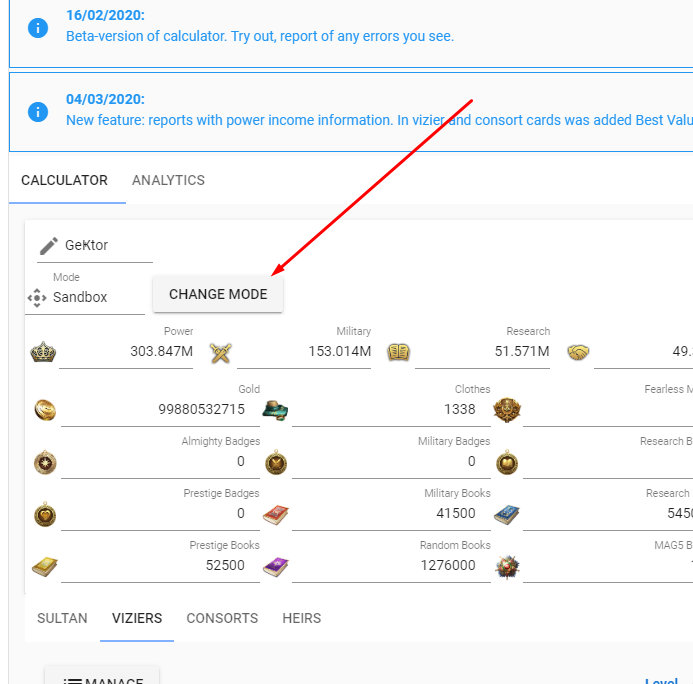The width and height of the screenshot is (693, 684).
Task: Click the Manage button
Action: click(x=102, y=678)
